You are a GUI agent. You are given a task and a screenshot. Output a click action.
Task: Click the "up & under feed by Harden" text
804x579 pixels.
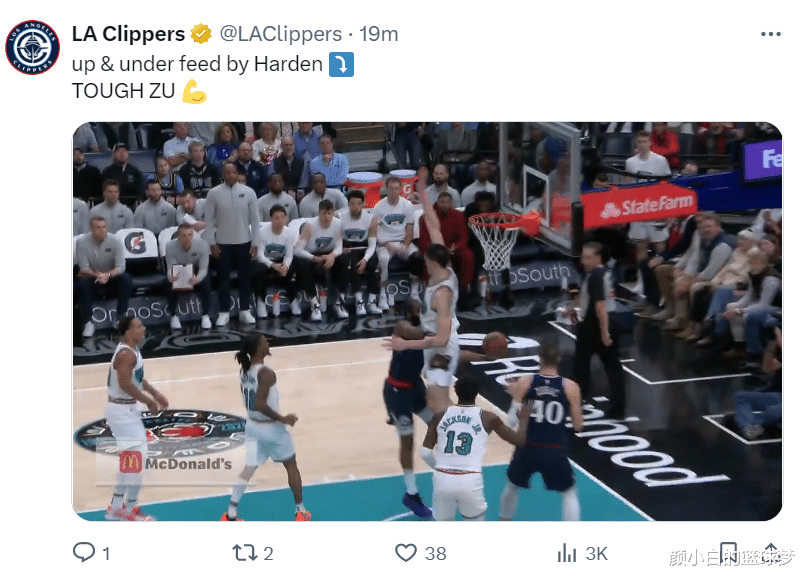pyautogui.click(x=197, y=64)
